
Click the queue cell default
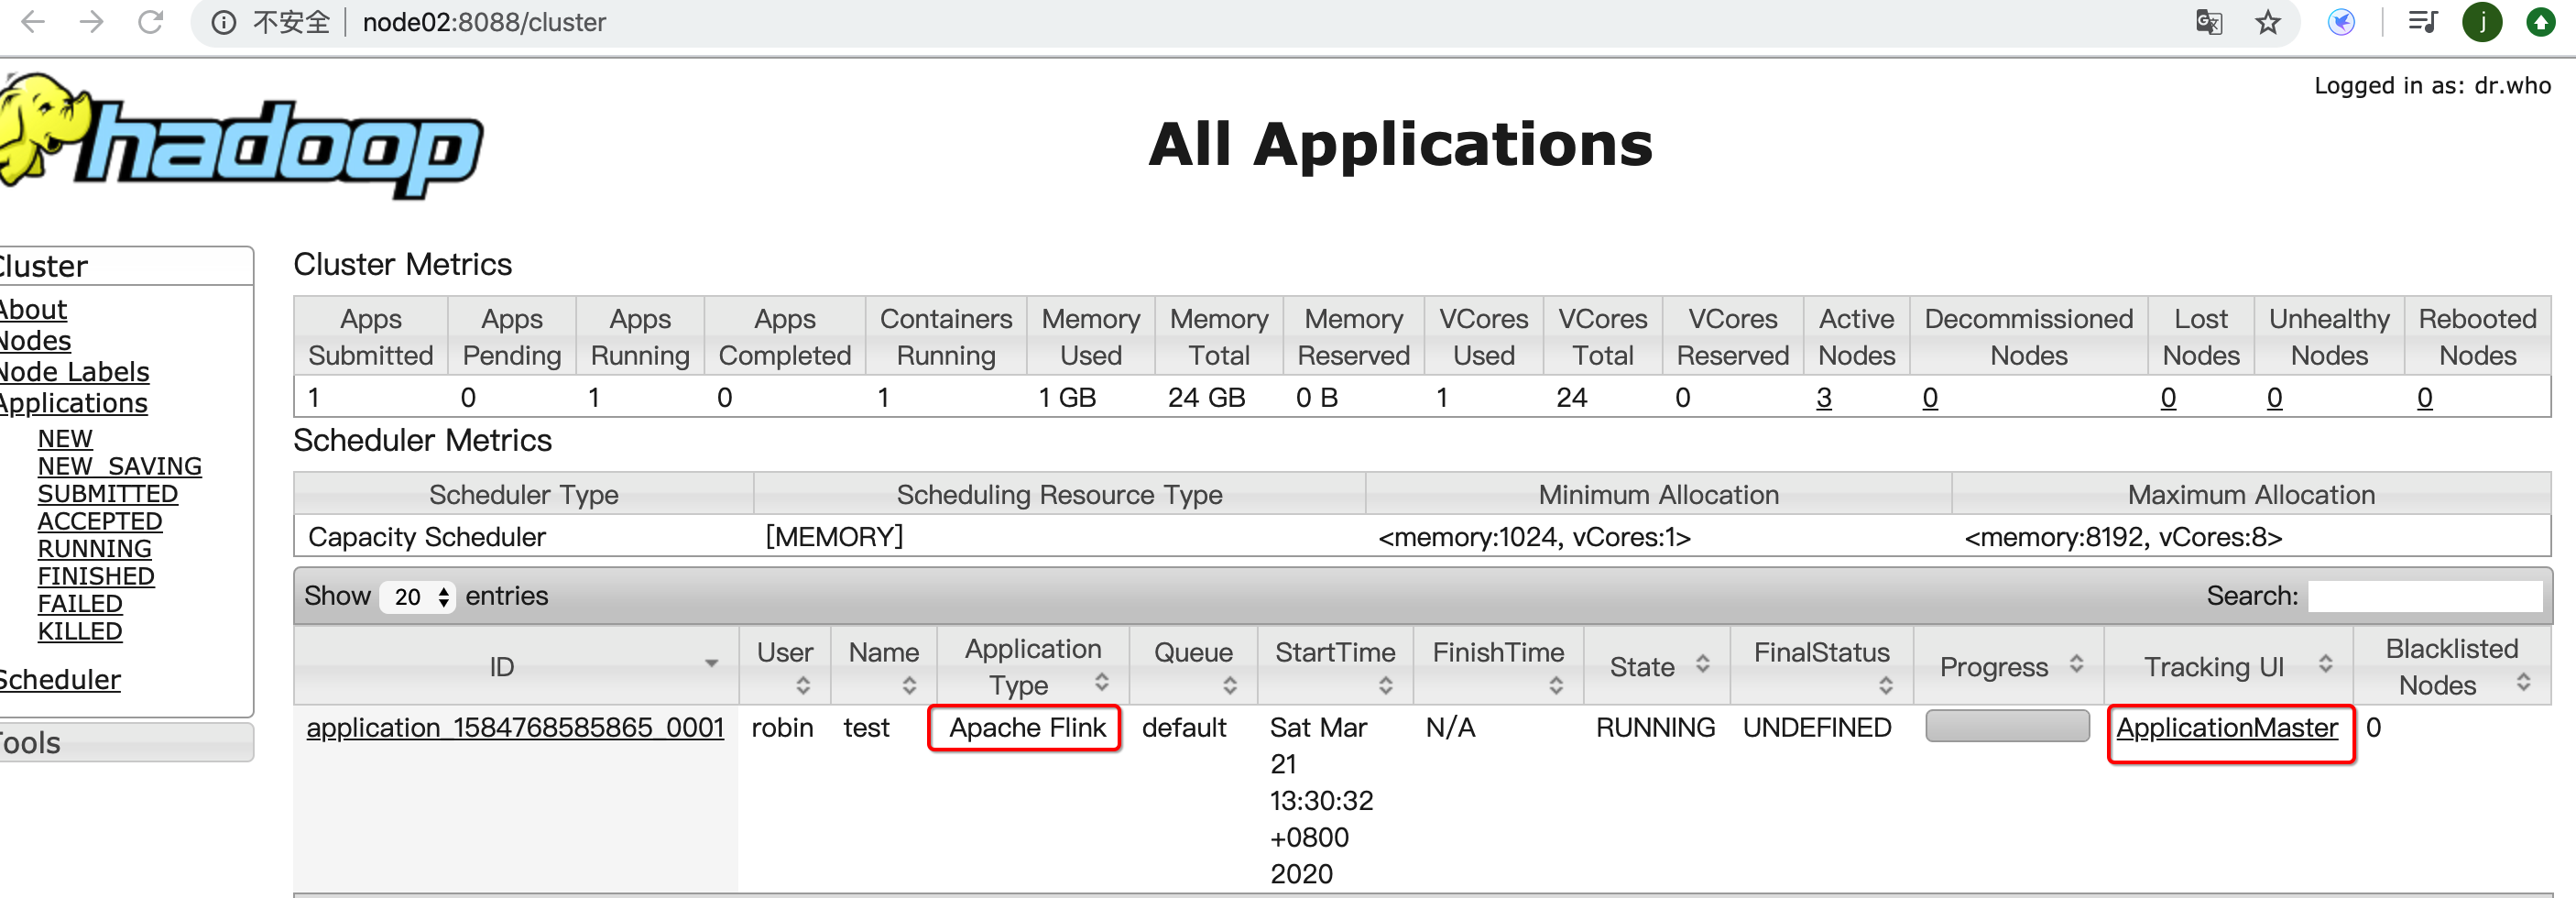tap(1184, 728)
